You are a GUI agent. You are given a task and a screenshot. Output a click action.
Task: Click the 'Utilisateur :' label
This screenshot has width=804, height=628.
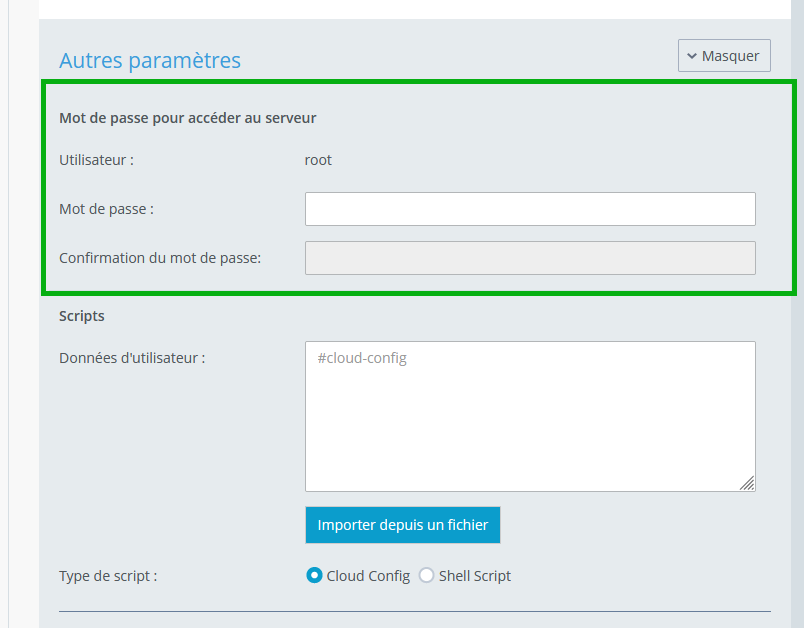click(96, 160)
